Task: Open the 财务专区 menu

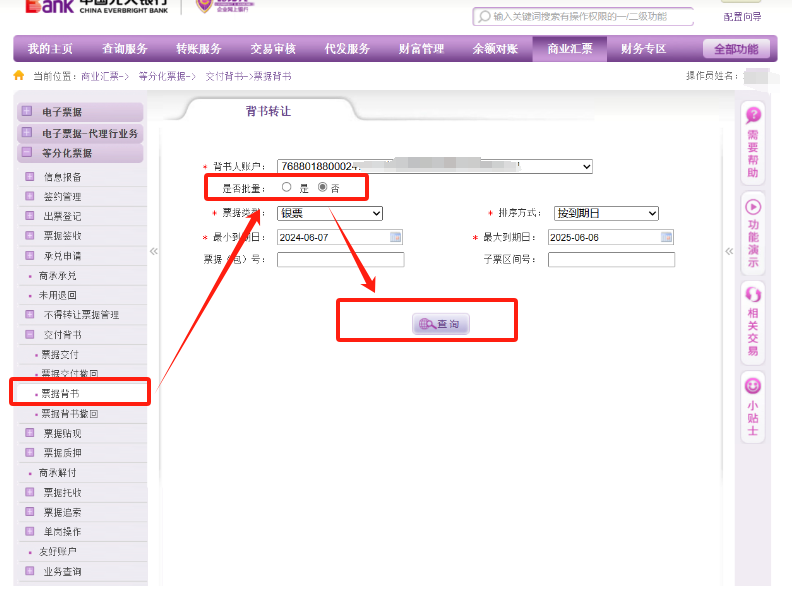Action: pyautogui.click(x=644, y=48)
